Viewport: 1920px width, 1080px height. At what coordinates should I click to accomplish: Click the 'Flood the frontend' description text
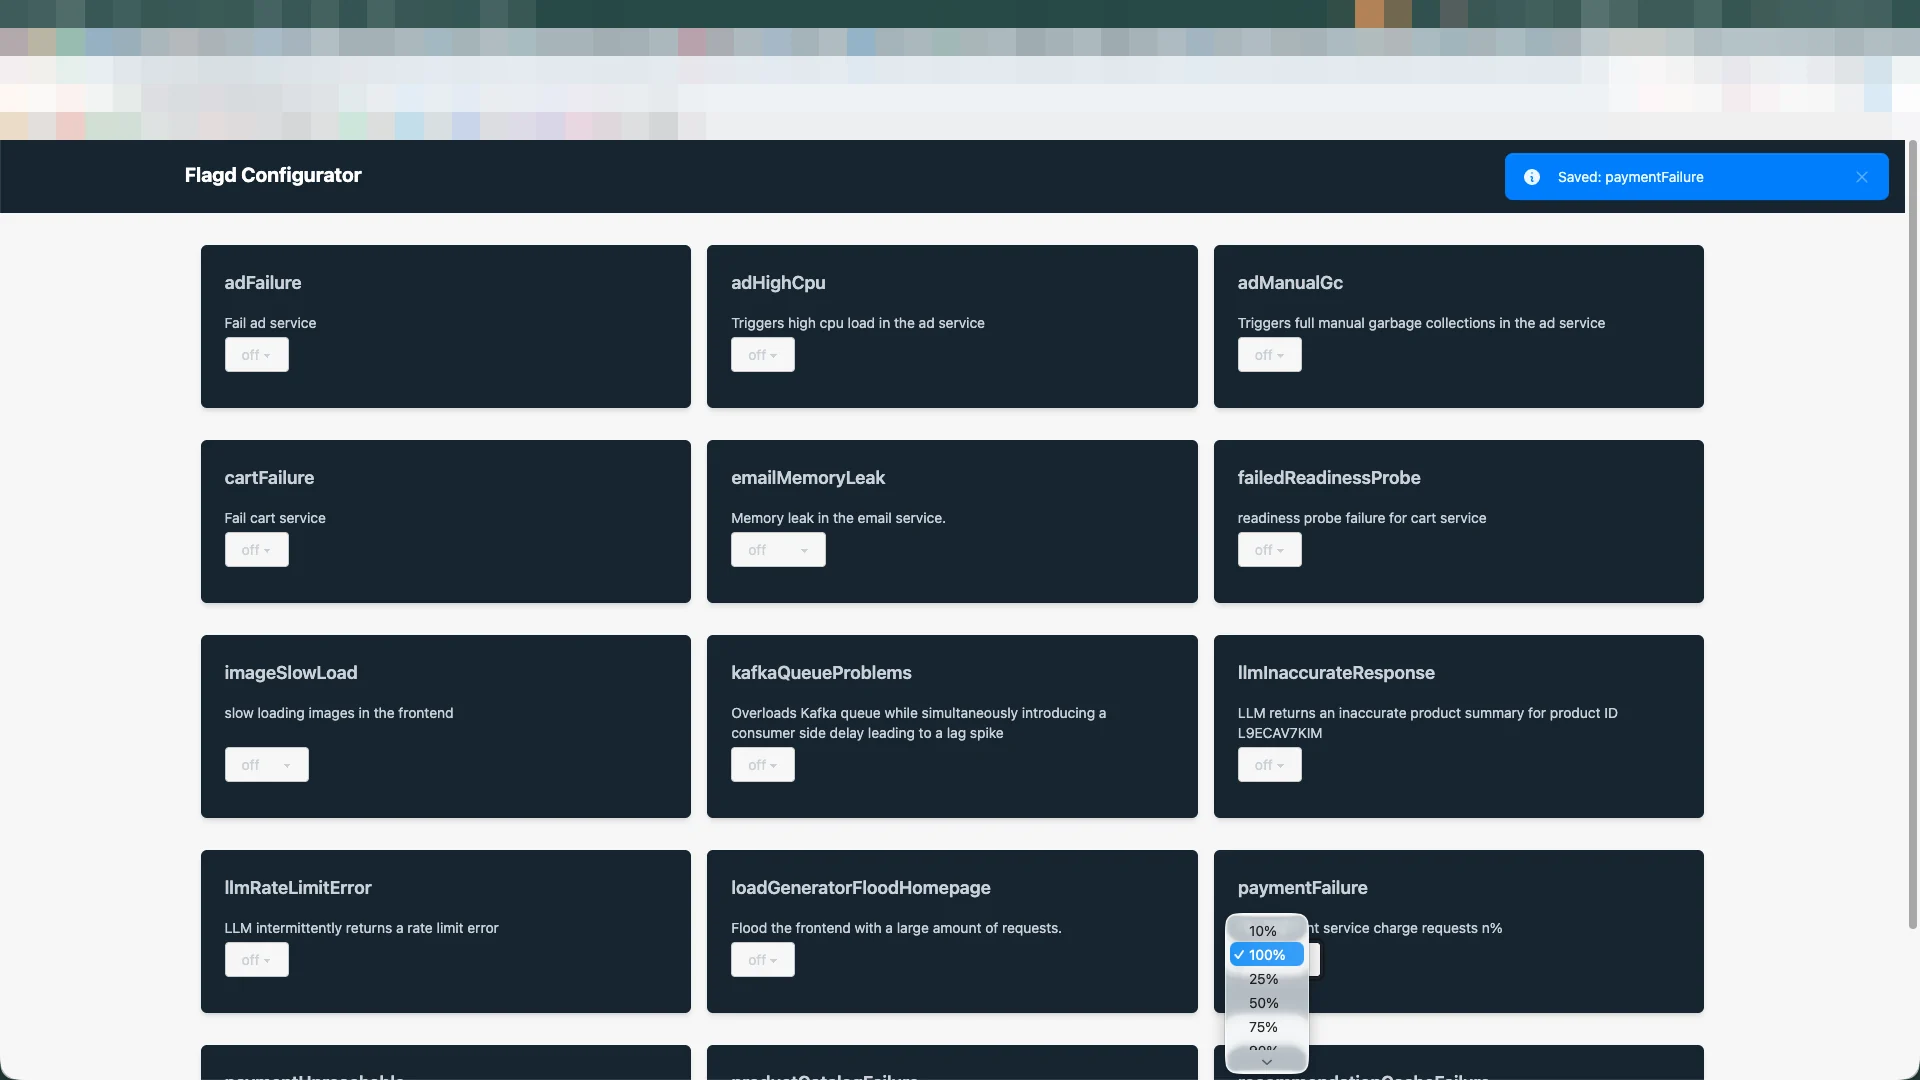(896, 928)
